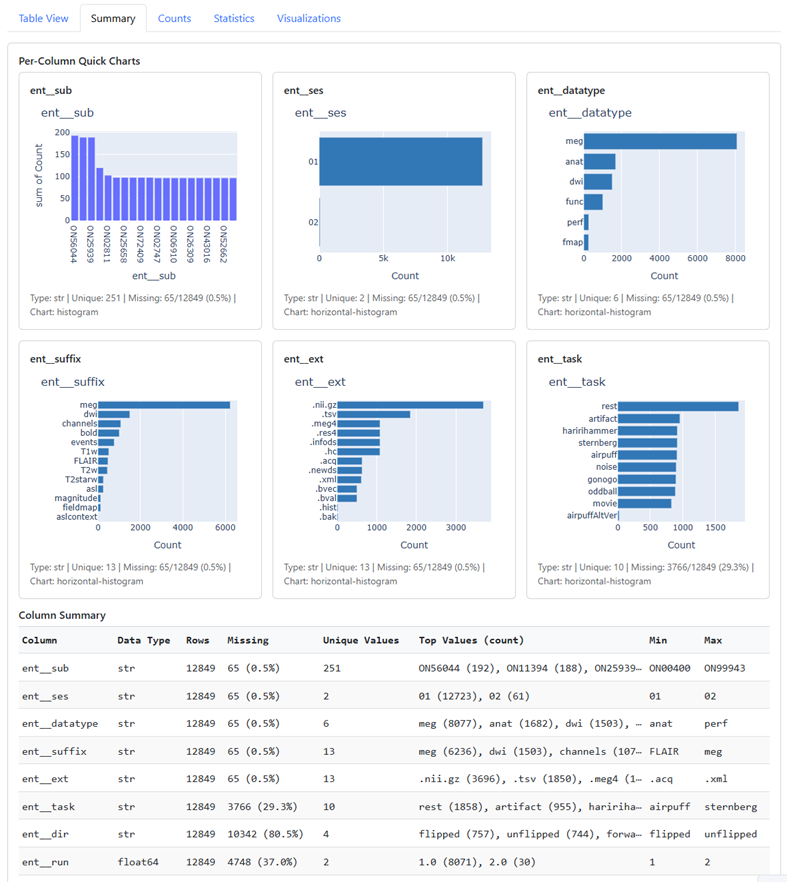The width and height of the screenshot is (787, 882).
Task: Click the float64 data type cell
Action: coord(138,862)
